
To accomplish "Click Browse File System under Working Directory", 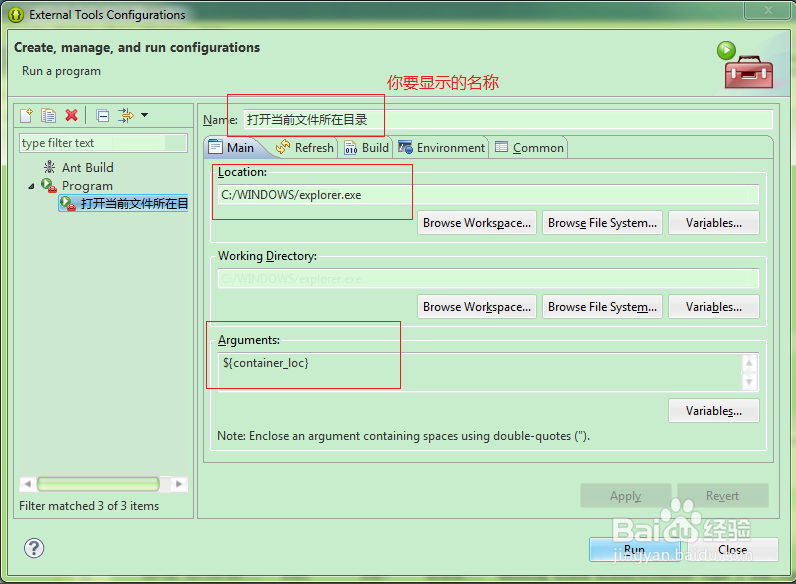I will tap(602, 307).
